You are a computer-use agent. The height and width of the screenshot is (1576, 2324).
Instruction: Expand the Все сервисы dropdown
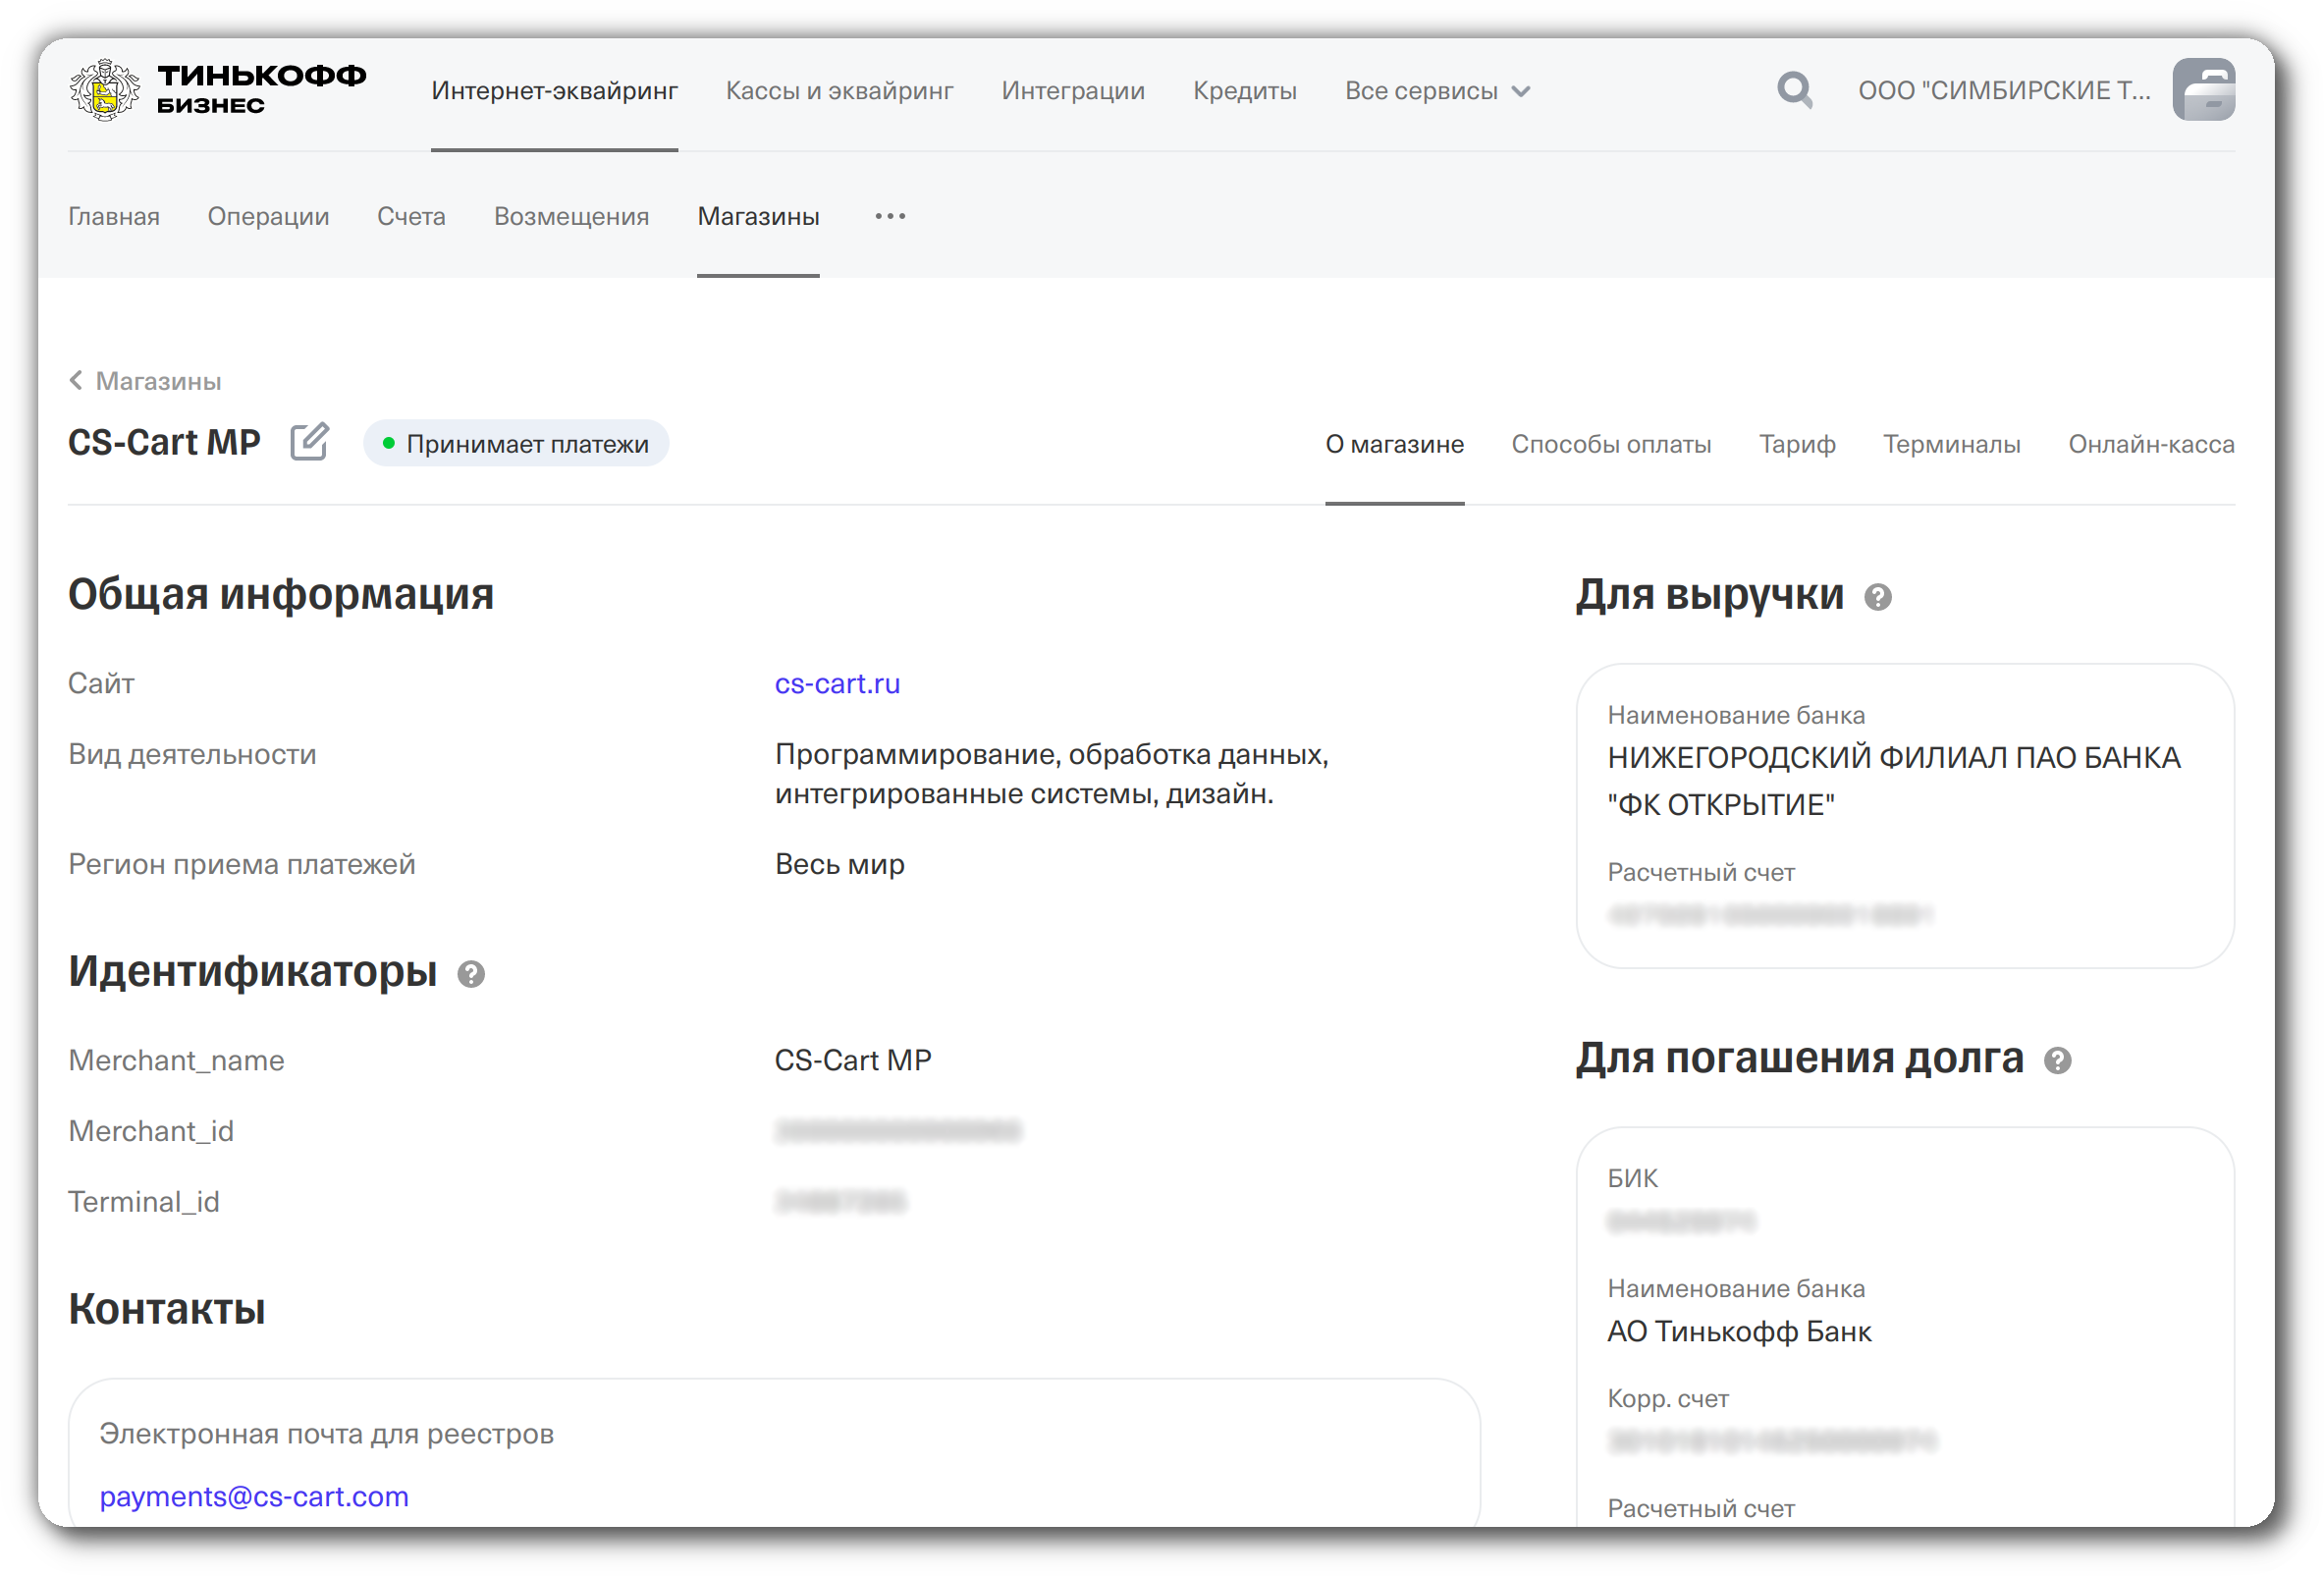tap(1437, 91)
